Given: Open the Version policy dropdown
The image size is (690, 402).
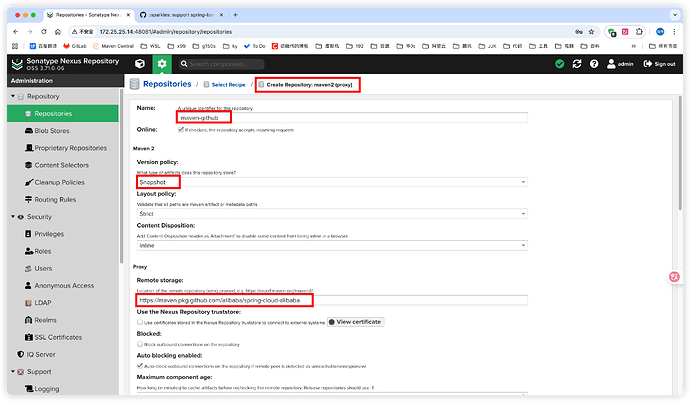Looking at the screenshot, I should click(332, 182).
